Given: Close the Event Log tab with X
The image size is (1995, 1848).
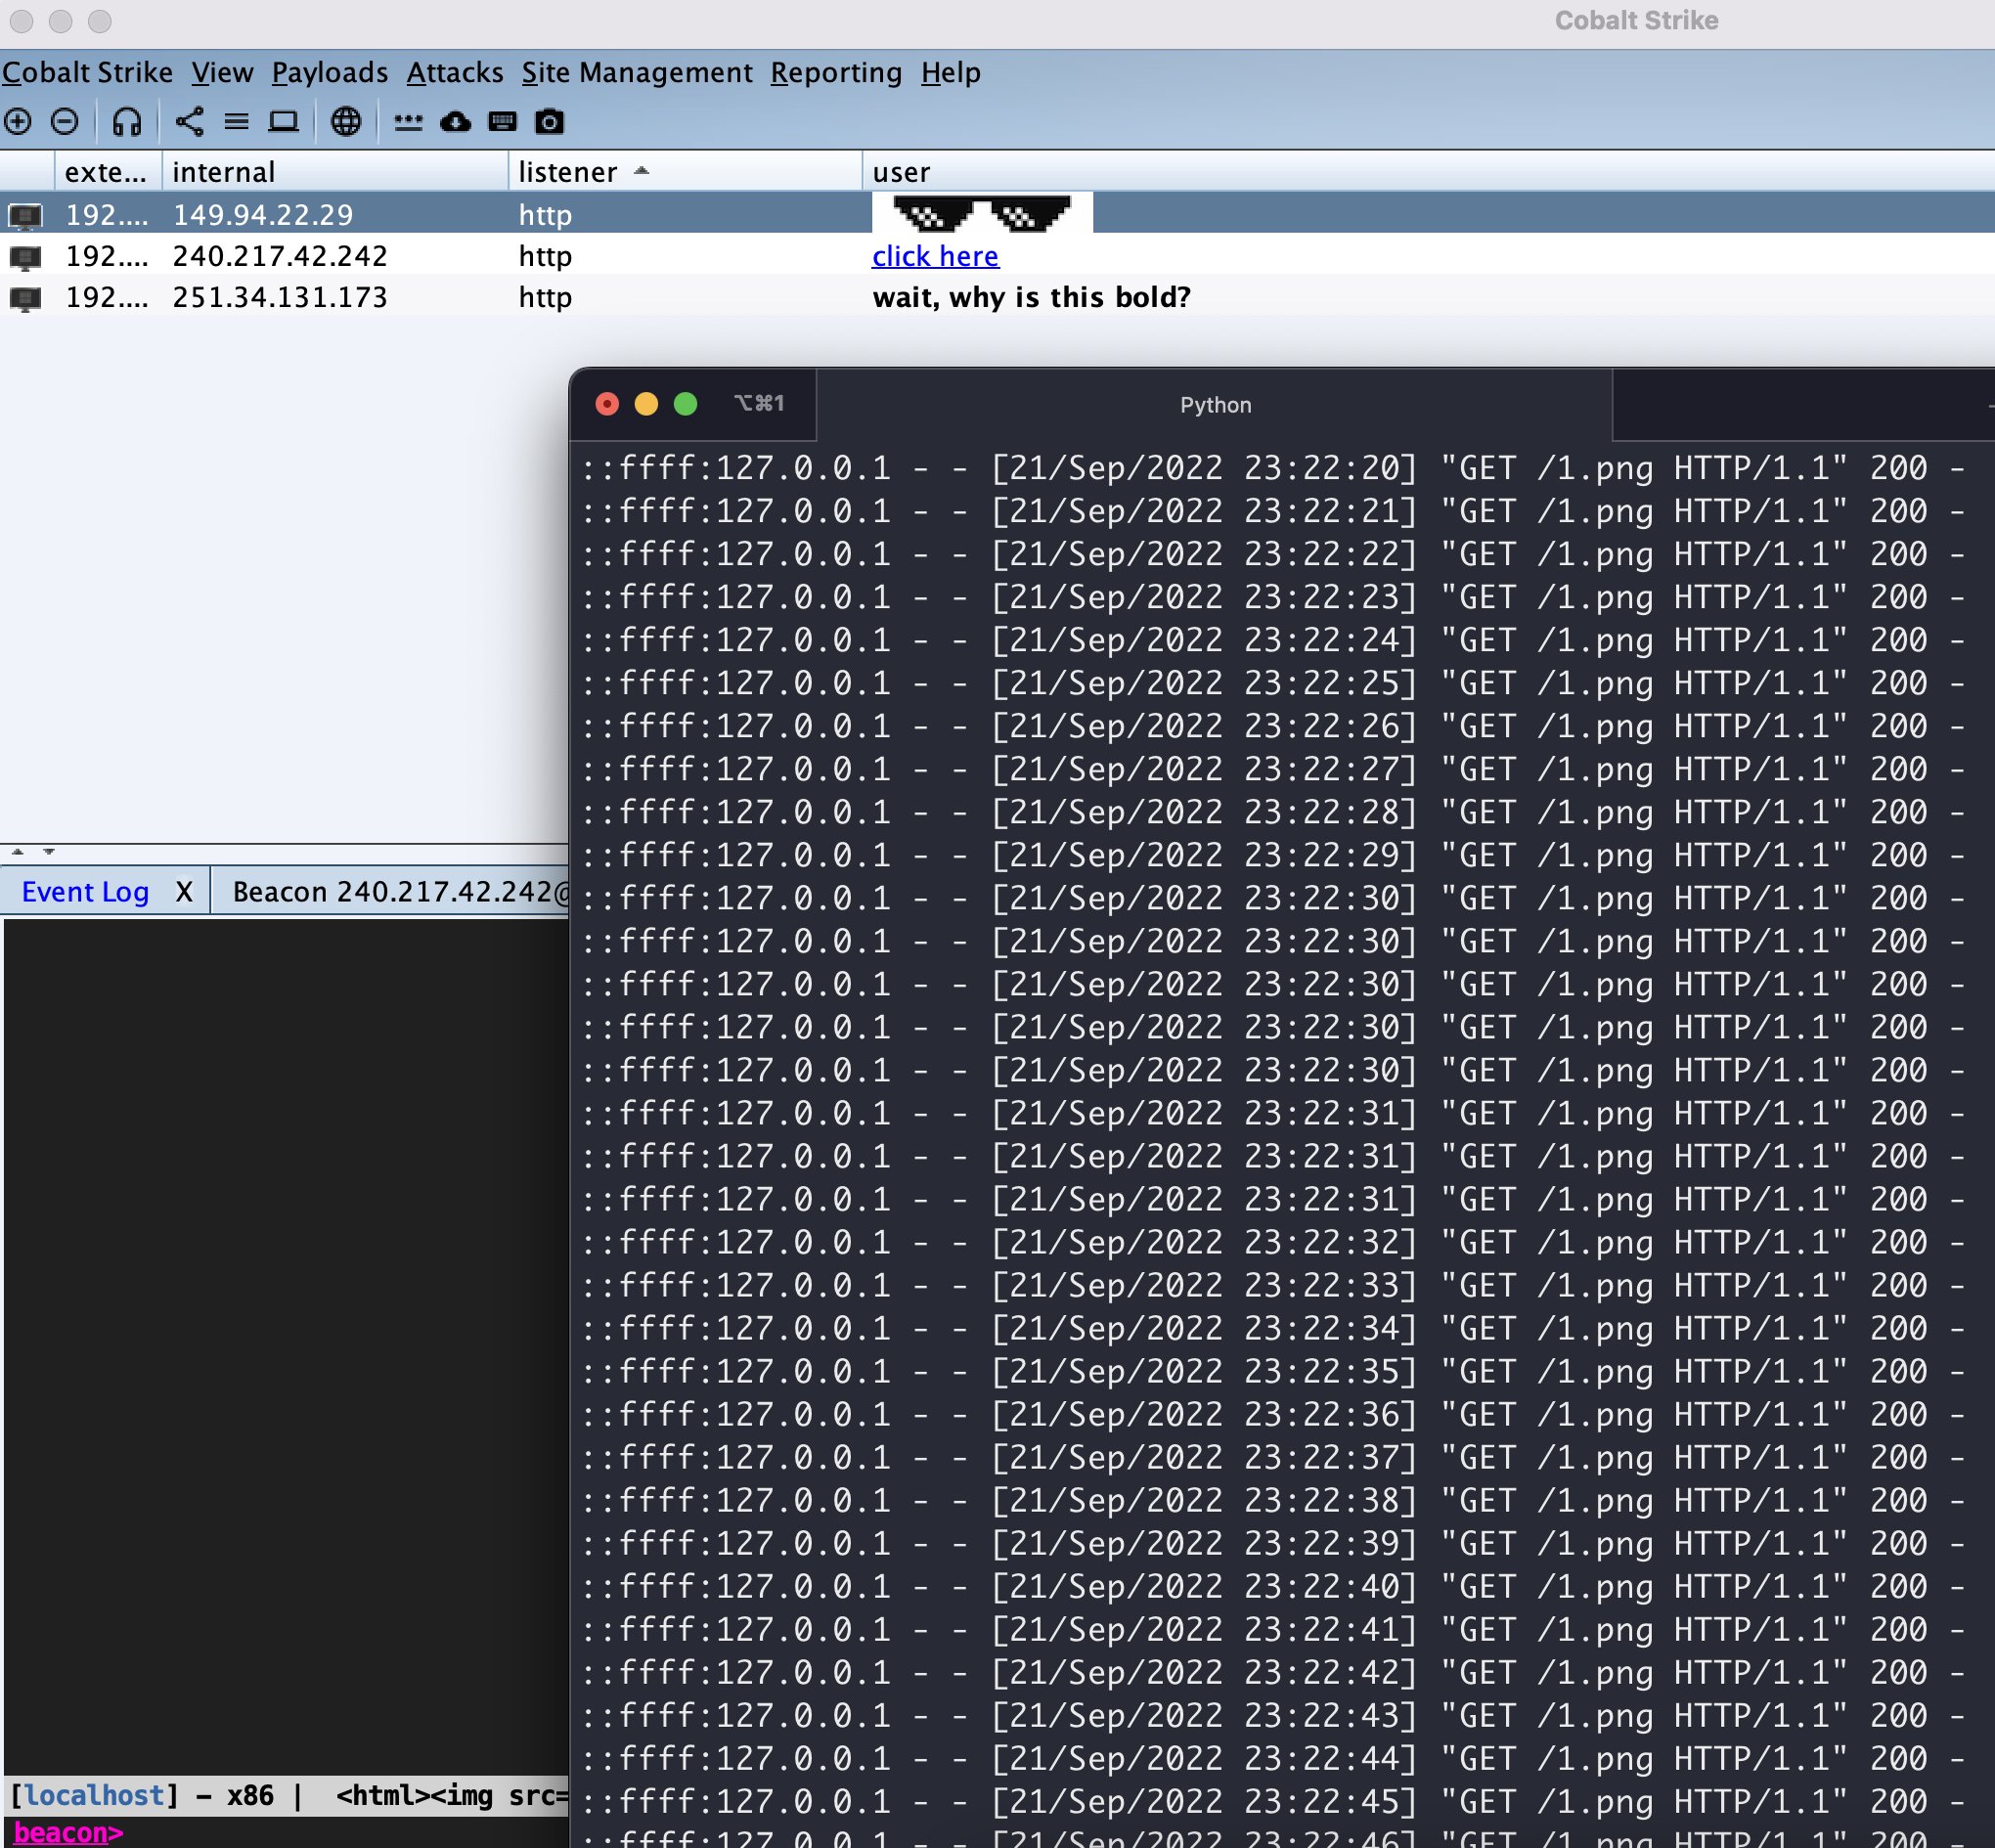Looking at the screenshot, I should click(184, 892).
